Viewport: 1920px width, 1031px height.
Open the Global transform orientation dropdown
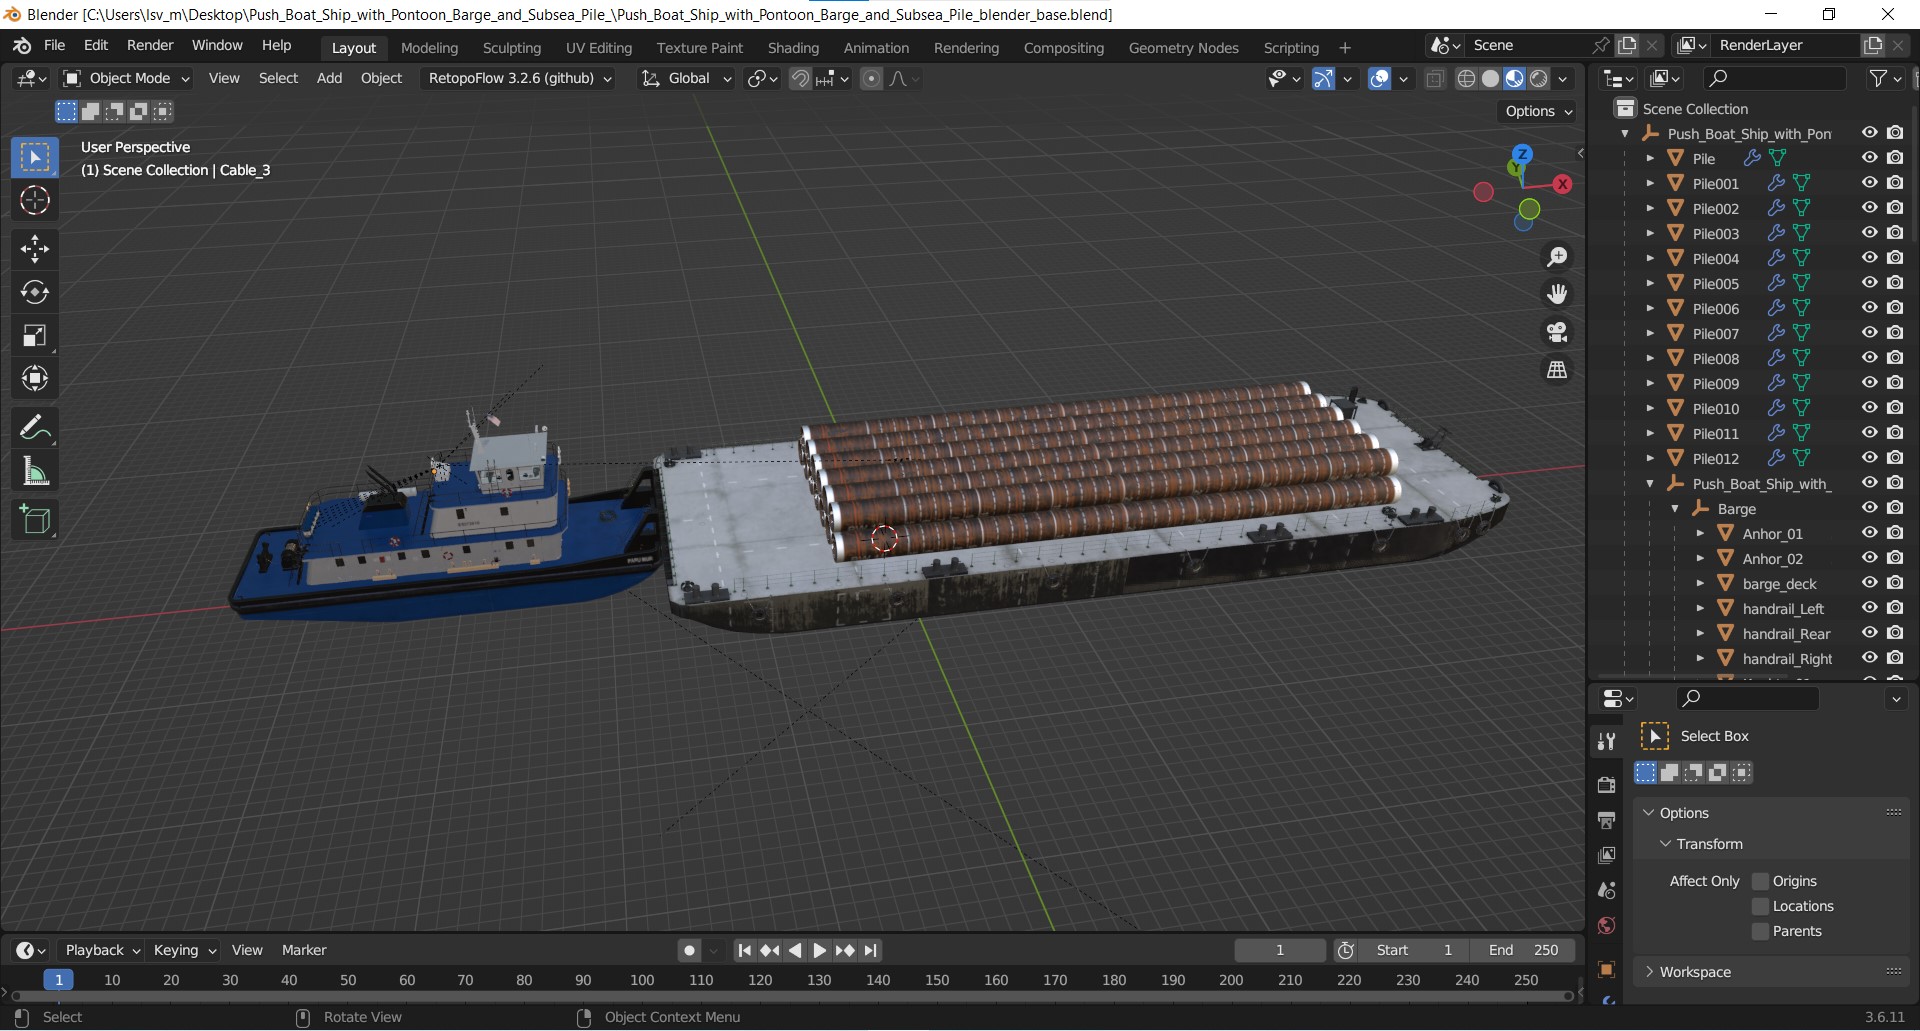point(687,78)
